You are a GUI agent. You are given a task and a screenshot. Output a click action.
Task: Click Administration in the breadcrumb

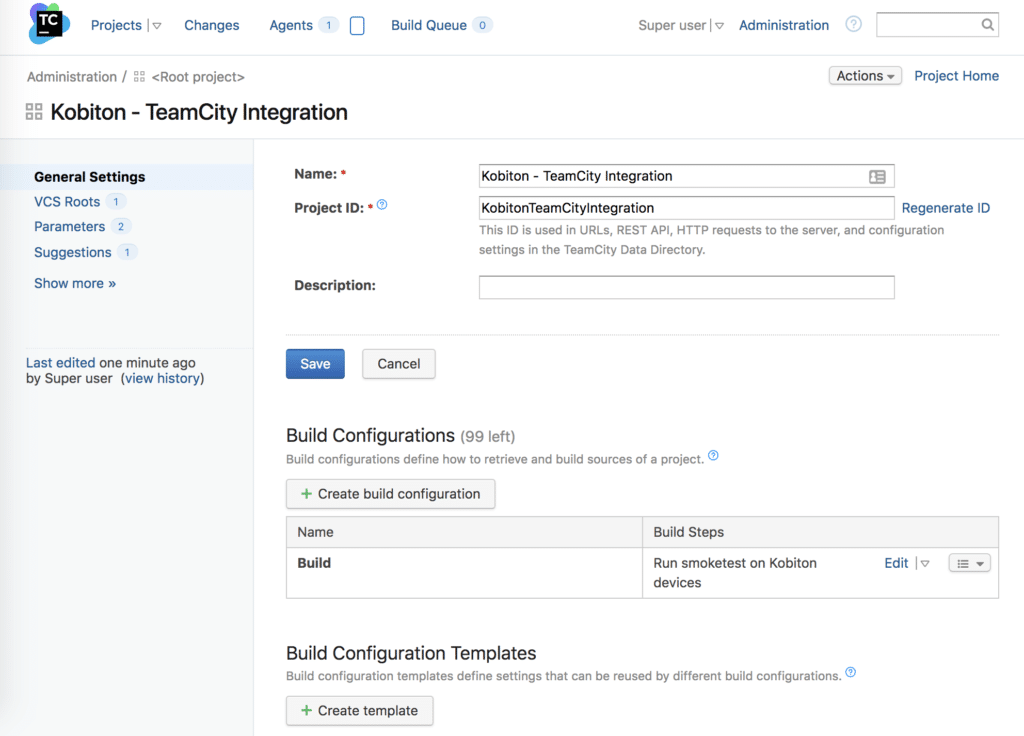coord(72,76)
